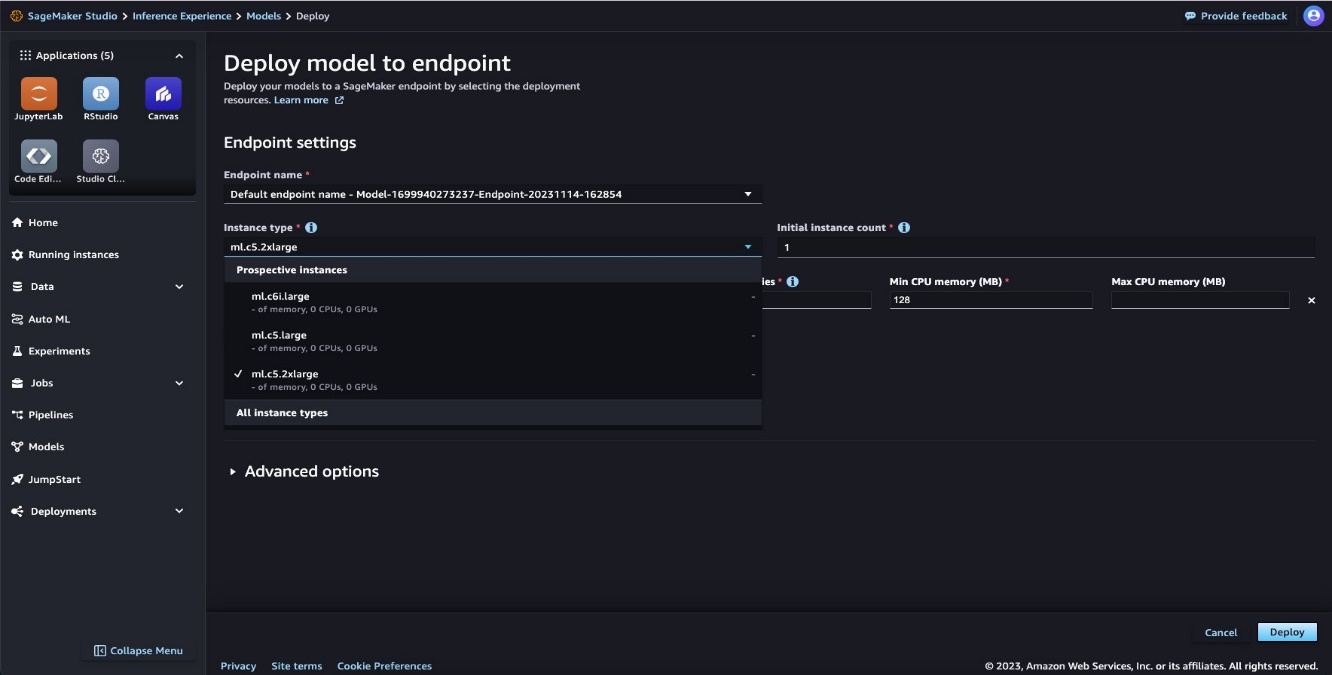Open Auto ML in the sidebar
Screen dimensions: 1332x675
(x=41, y=319)
